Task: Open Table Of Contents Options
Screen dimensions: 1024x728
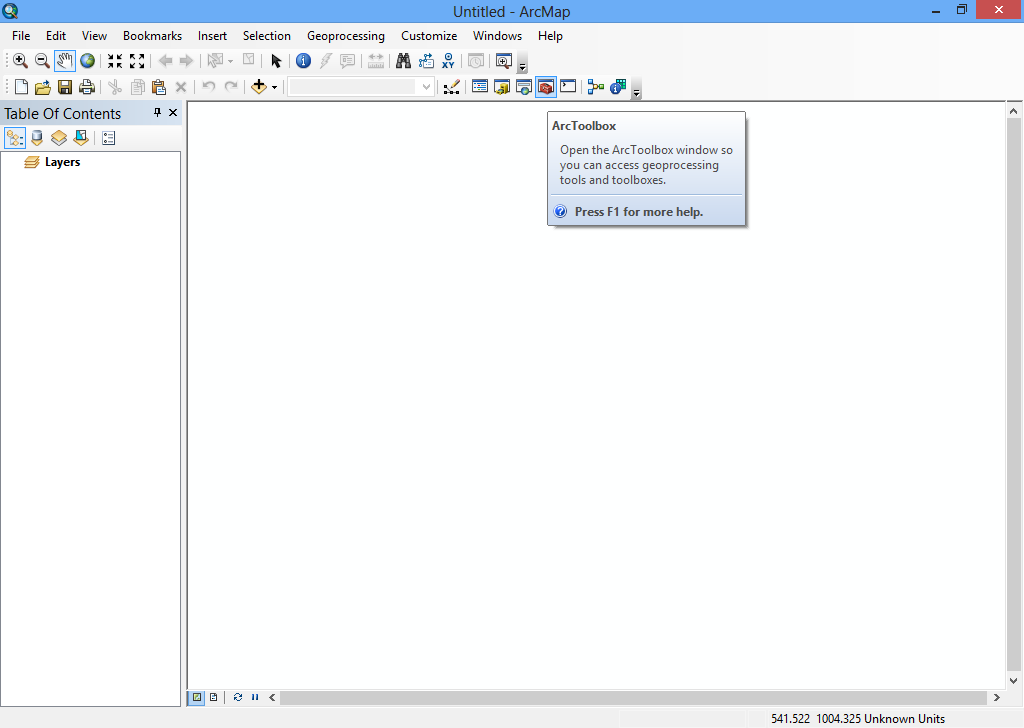Action: click(108, 138)
